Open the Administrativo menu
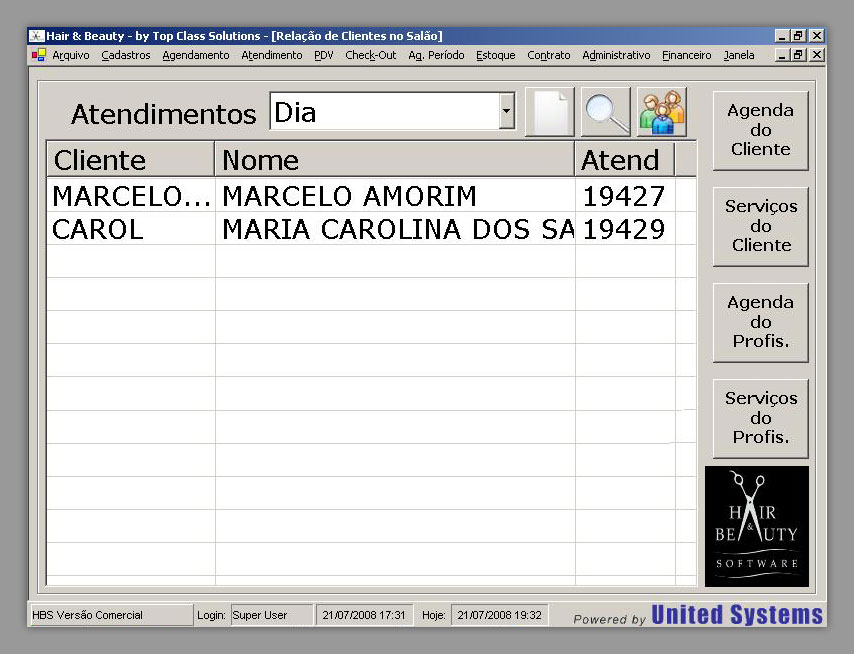Viewport: 854px width, 654px height. click(x=616, y=55)
